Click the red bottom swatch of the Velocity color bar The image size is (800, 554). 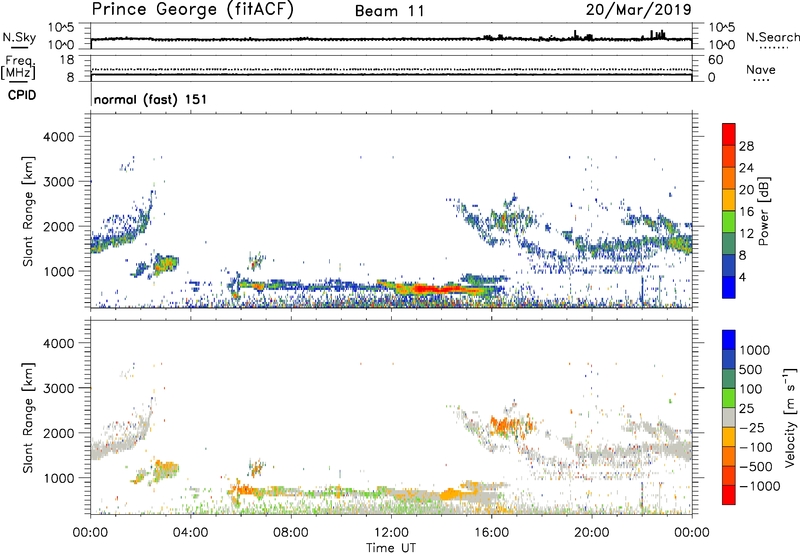729,494
